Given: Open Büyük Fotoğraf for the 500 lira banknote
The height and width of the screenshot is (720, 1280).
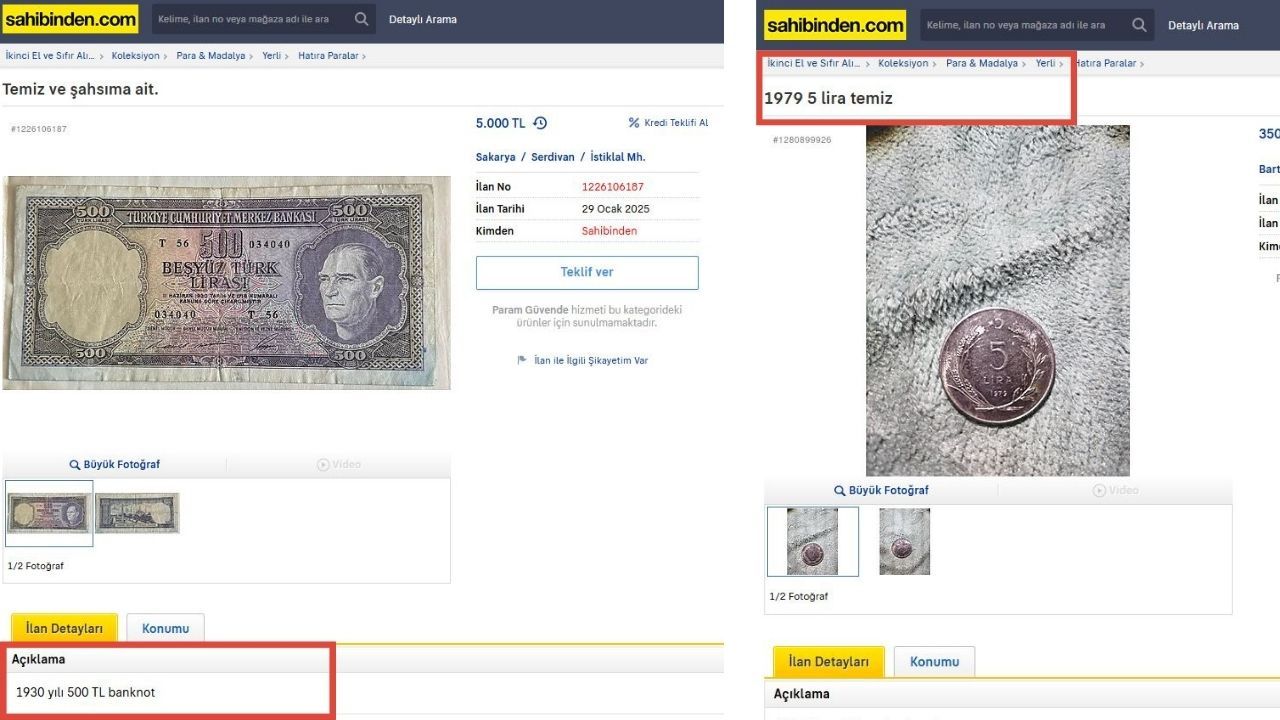Looking at the screenshot, I should [x=115, y=464].
